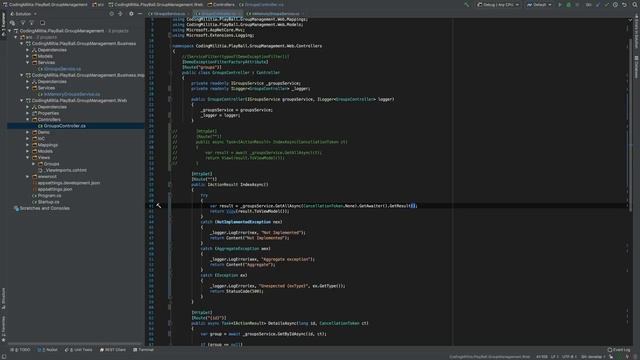640x360 pixels.
Task: Select the IoC folder in the tree
Action: point(41,139)
